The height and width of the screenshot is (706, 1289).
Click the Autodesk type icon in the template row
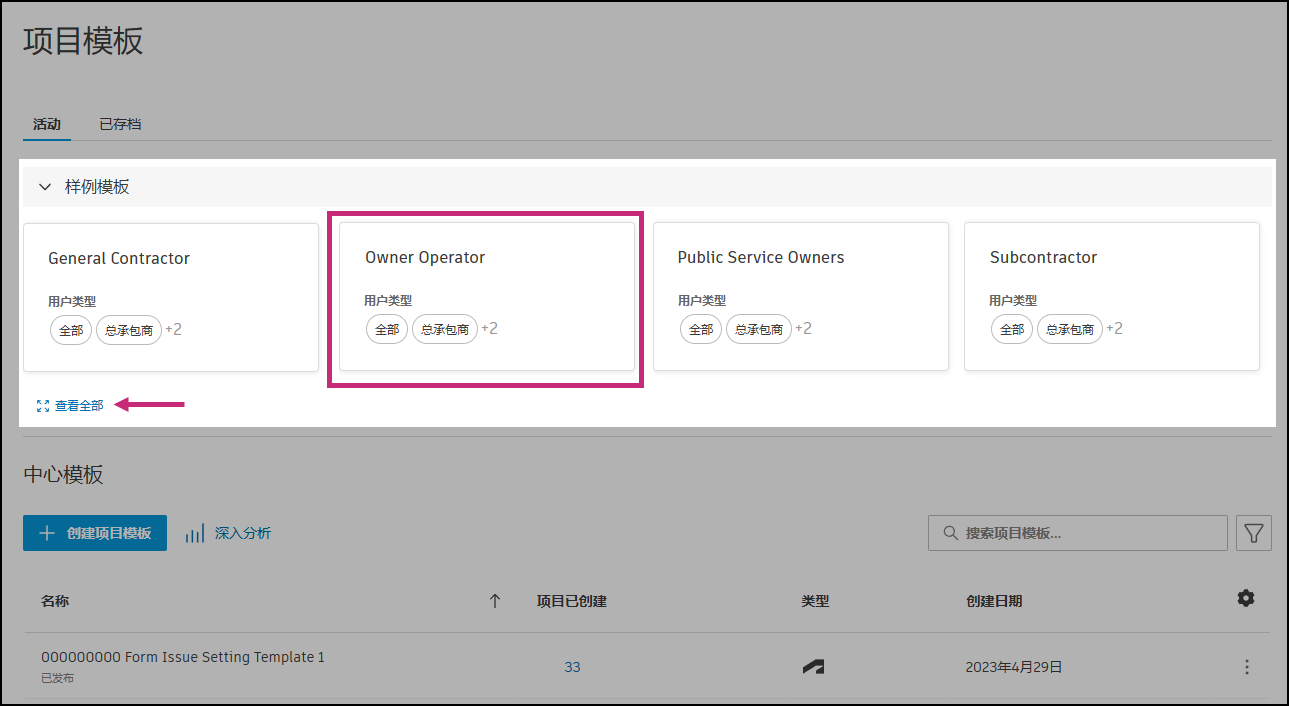click(x=814, y=667)
